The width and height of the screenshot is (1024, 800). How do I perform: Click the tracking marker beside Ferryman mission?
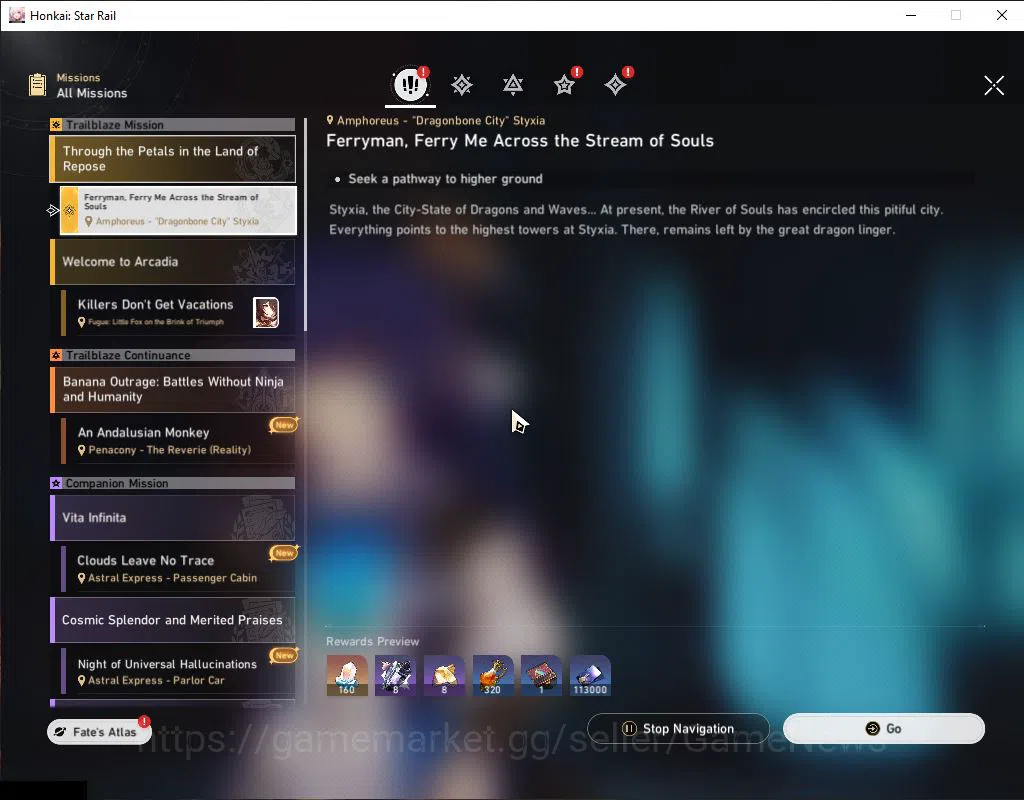(x=53, y=210)
